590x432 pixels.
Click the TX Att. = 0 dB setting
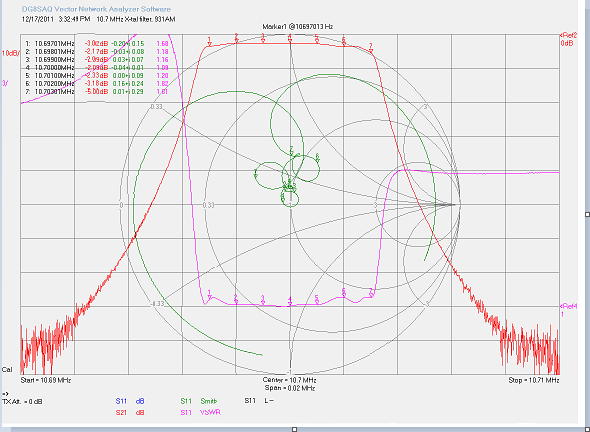click(x=22, y=402)
